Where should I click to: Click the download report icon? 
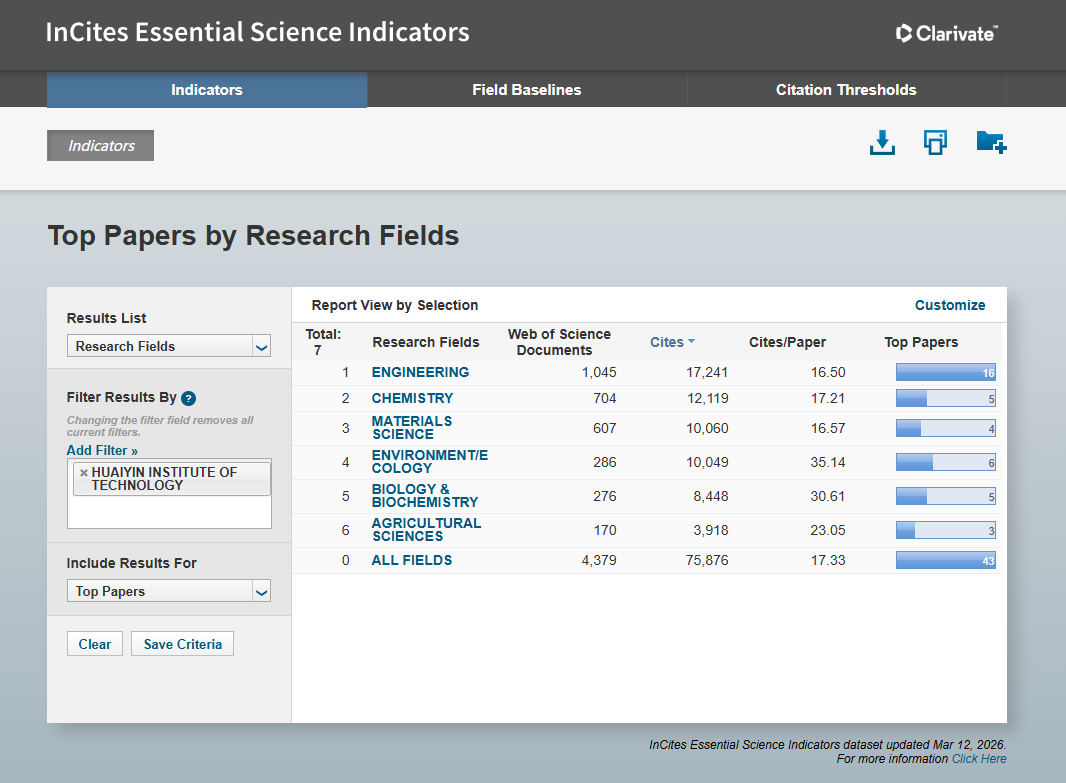click(881, 143)
